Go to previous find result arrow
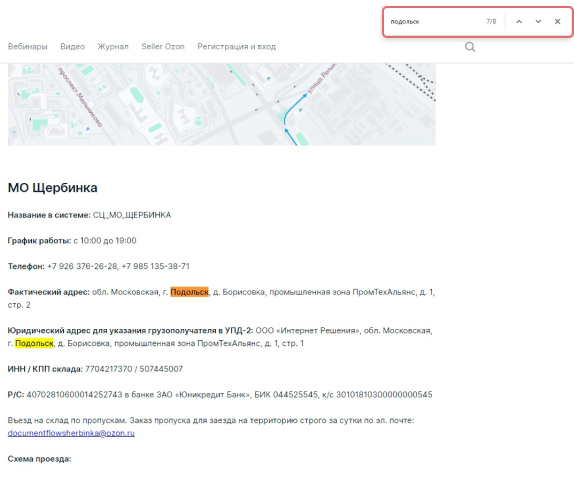 [x=519, y=22]
